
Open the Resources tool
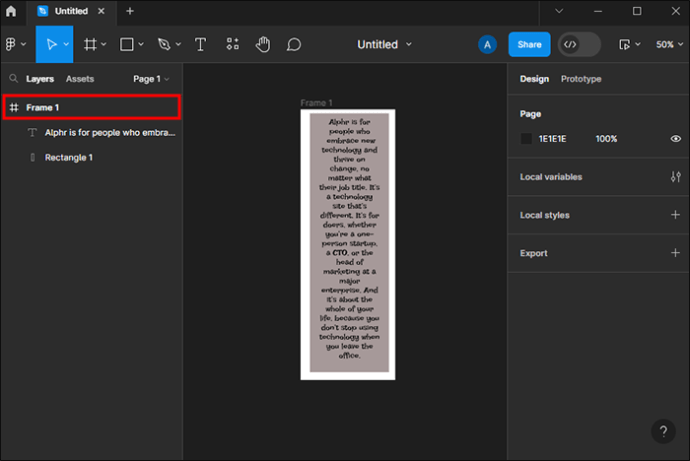pyautogui.click(x=232, y=45)
